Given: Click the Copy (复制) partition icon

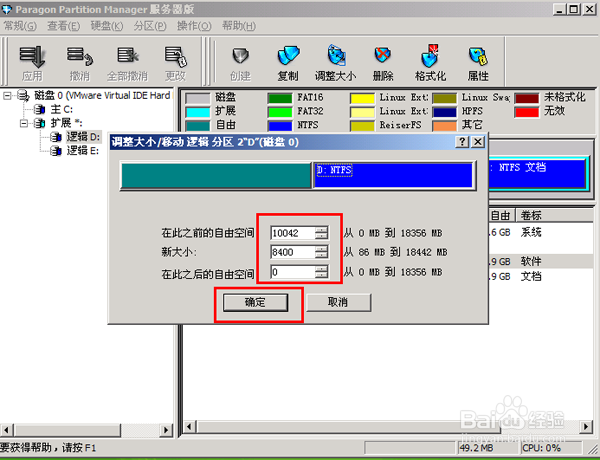Looking at the screenshot, I should [x=288, y=56].
